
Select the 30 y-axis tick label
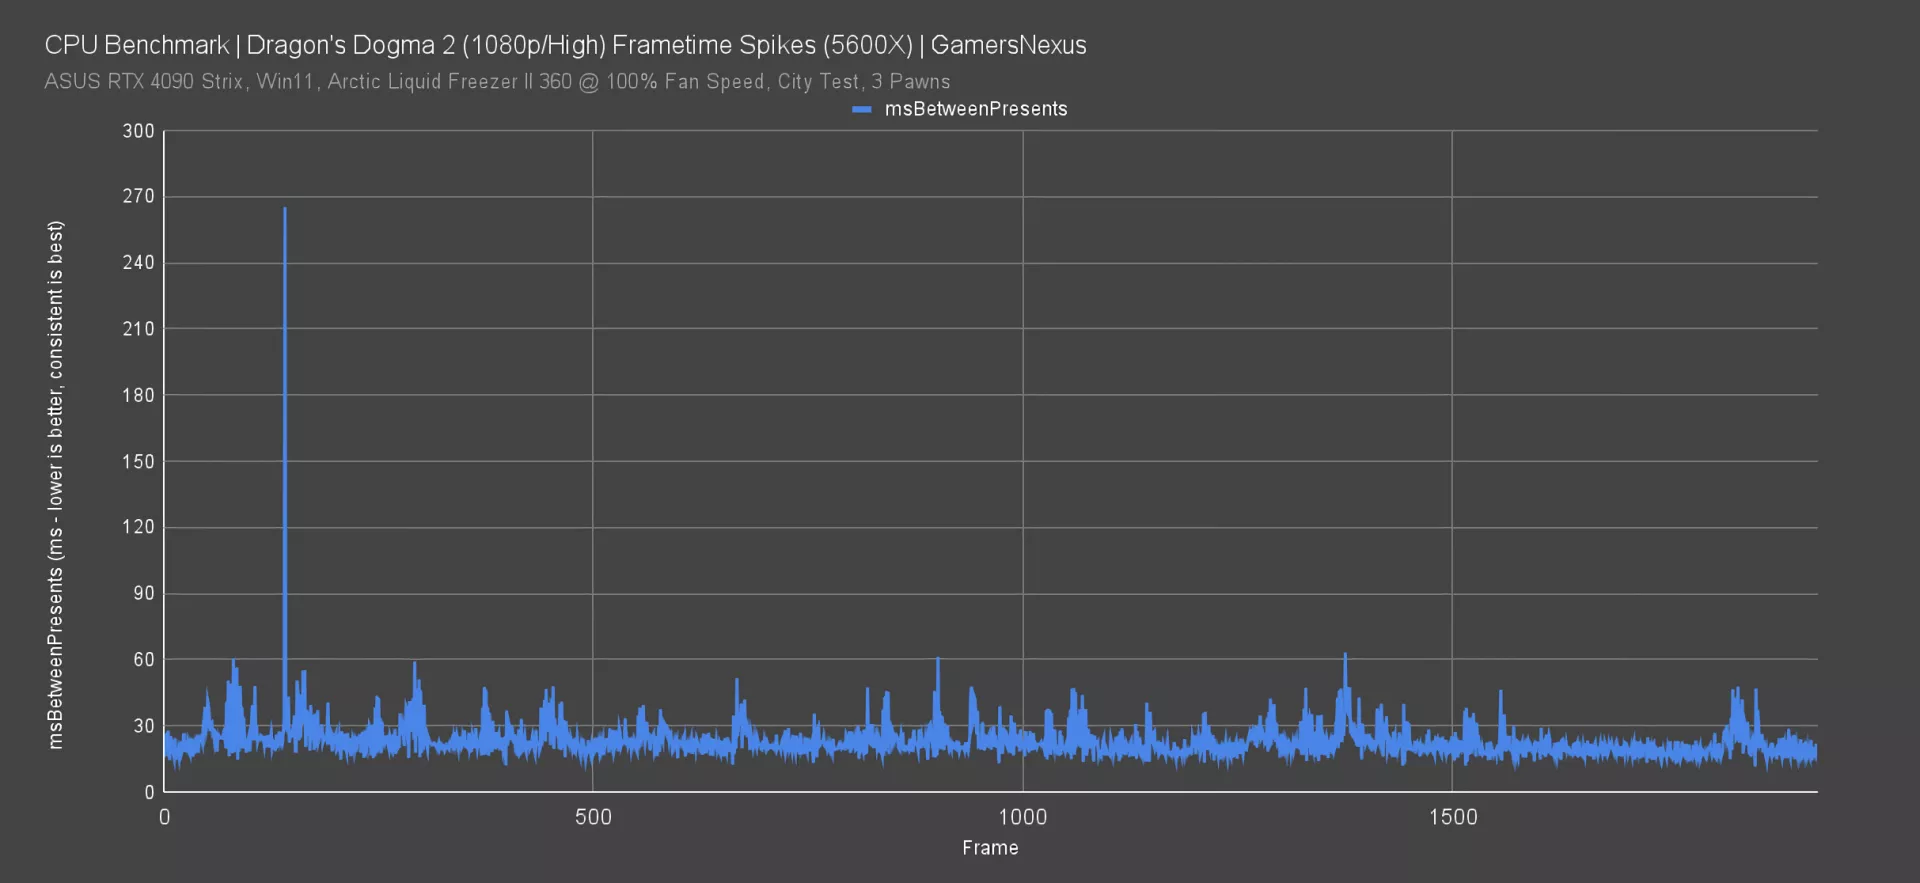144,726
